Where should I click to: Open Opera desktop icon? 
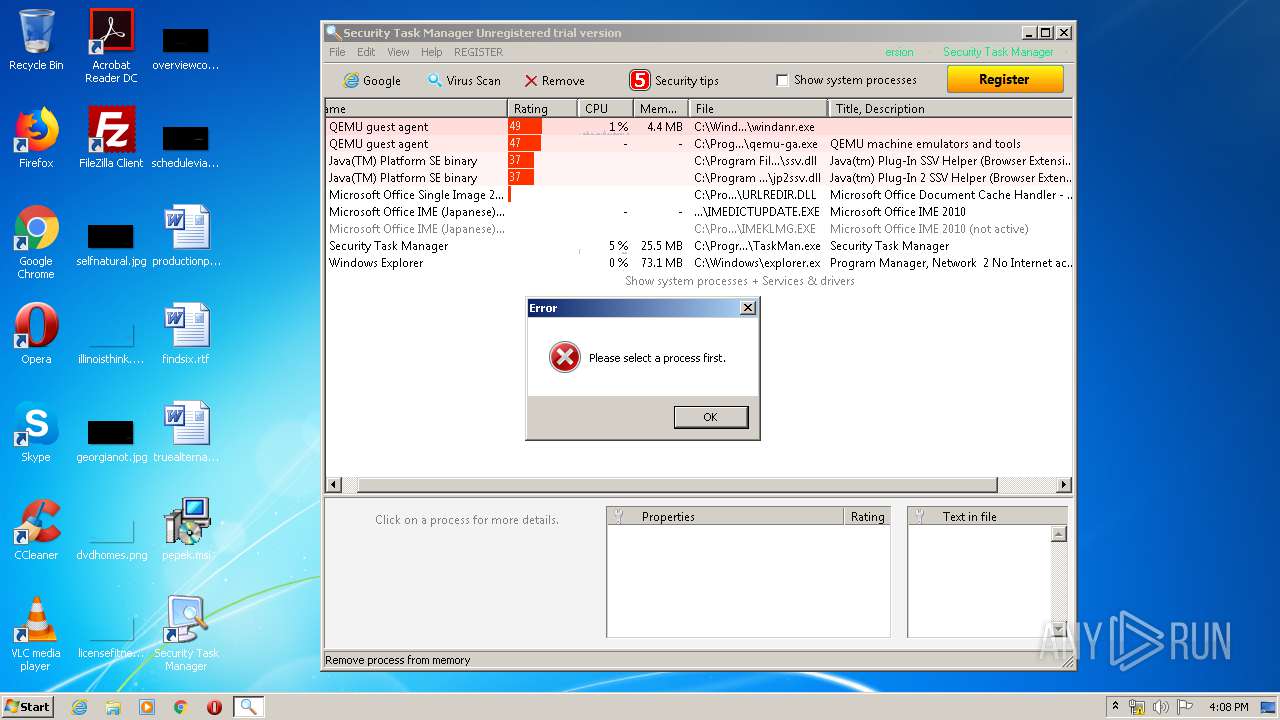click(x=36, y=334)
